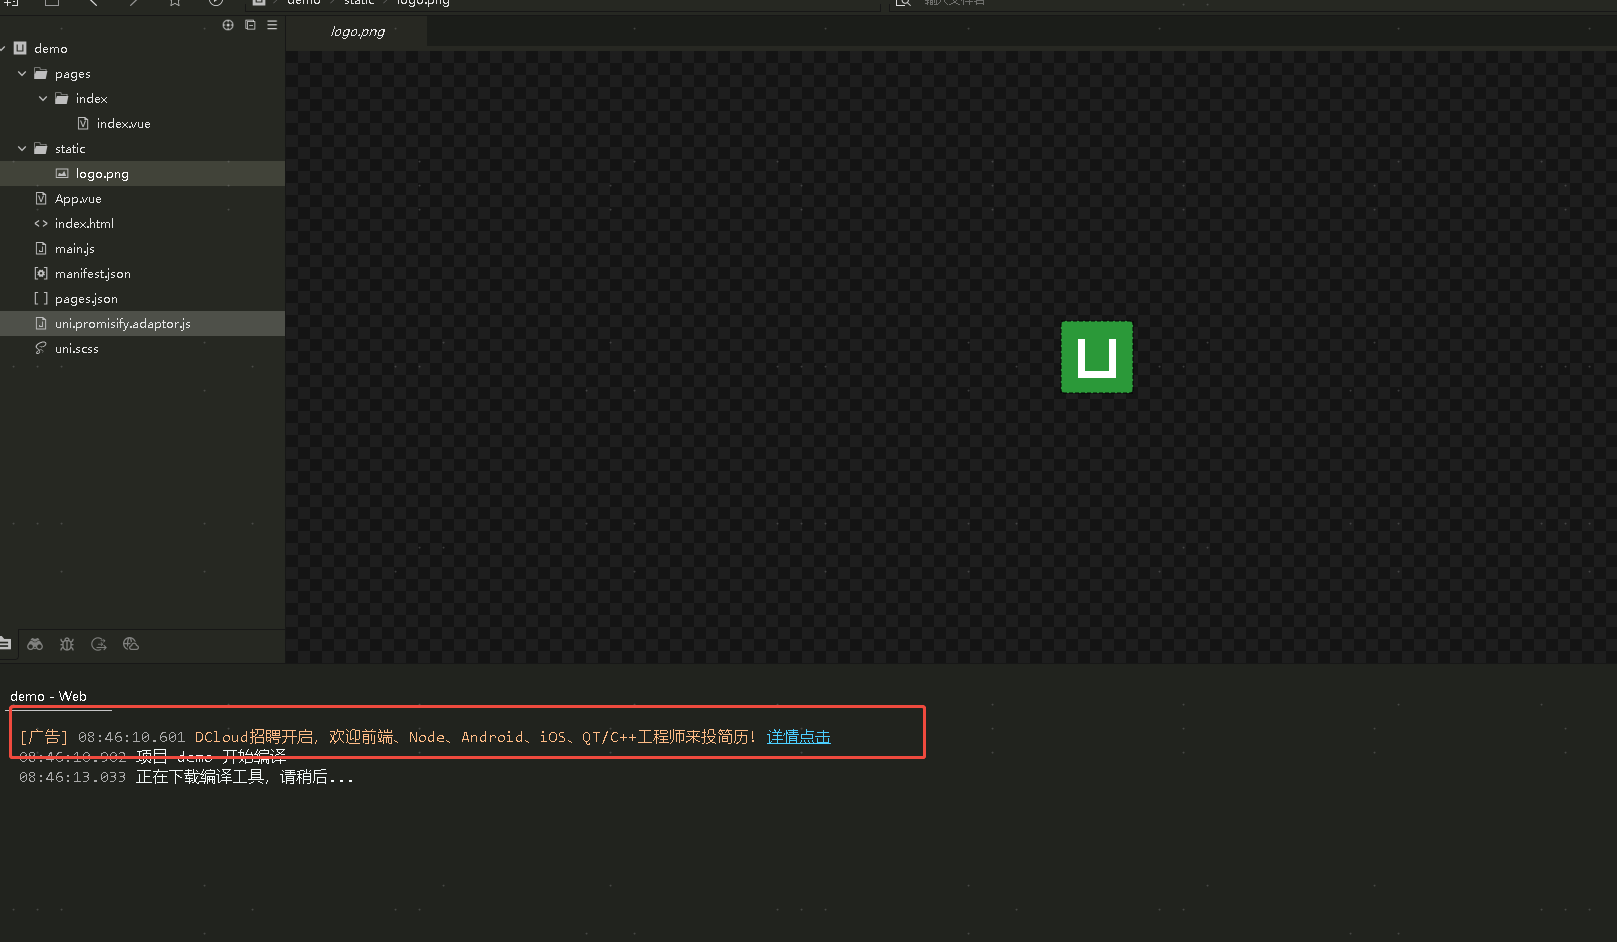Select the index folder label
Image resolution: width=1617 pixels, height=942 pixels.
pos(91,98)
